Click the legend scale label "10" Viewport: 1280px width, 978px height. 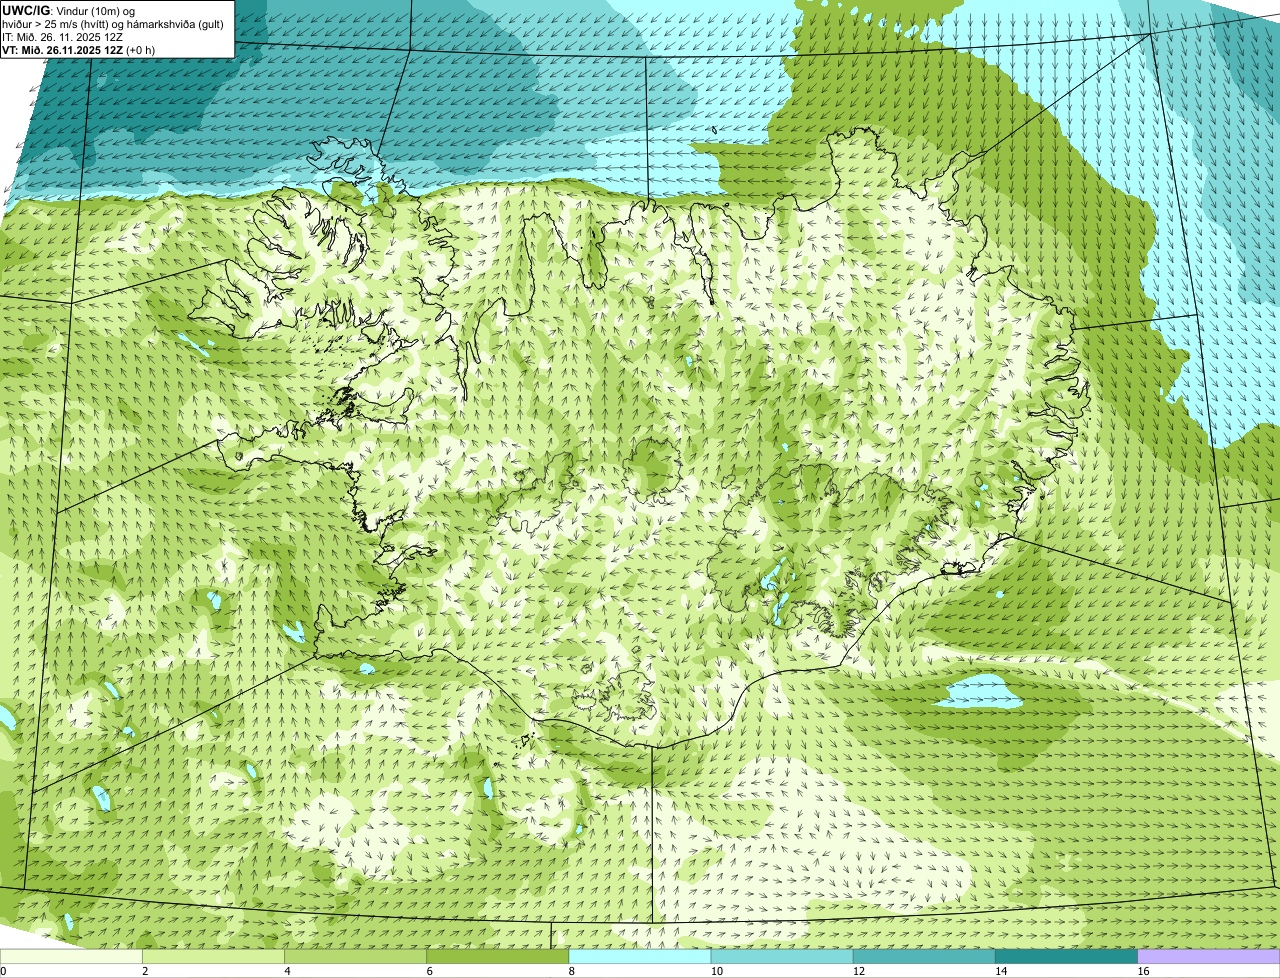coord(716,971)
